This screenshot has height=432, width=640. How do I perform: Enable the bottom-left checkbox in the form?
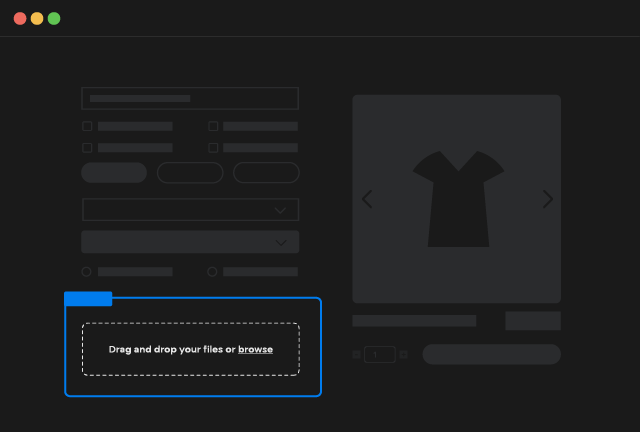87,148
